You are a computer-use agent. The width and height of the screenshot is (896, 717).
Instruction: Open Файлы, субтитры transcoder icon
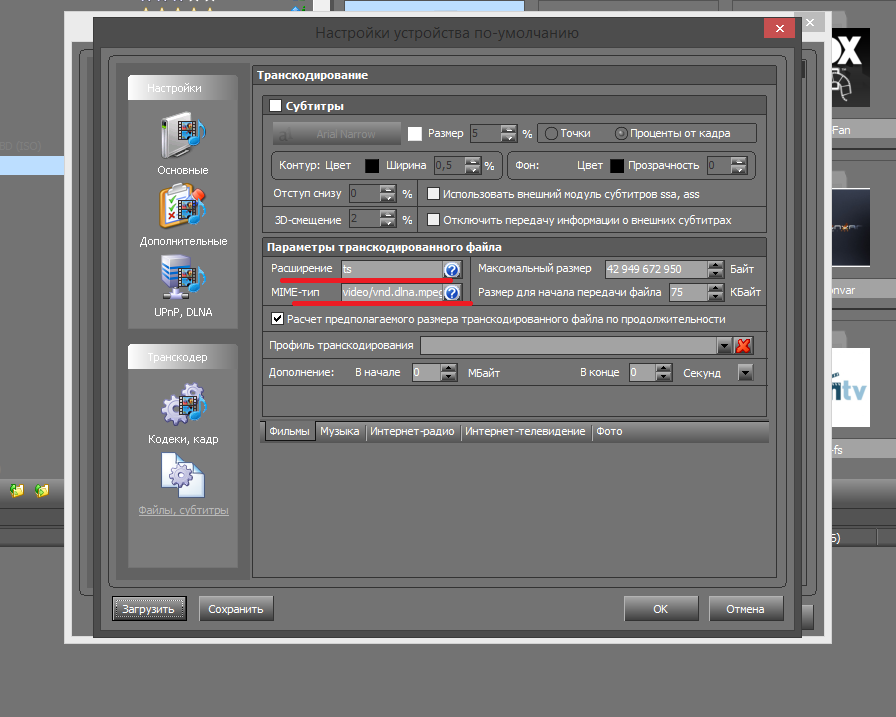pyautogui.click(x=182, y=476)
